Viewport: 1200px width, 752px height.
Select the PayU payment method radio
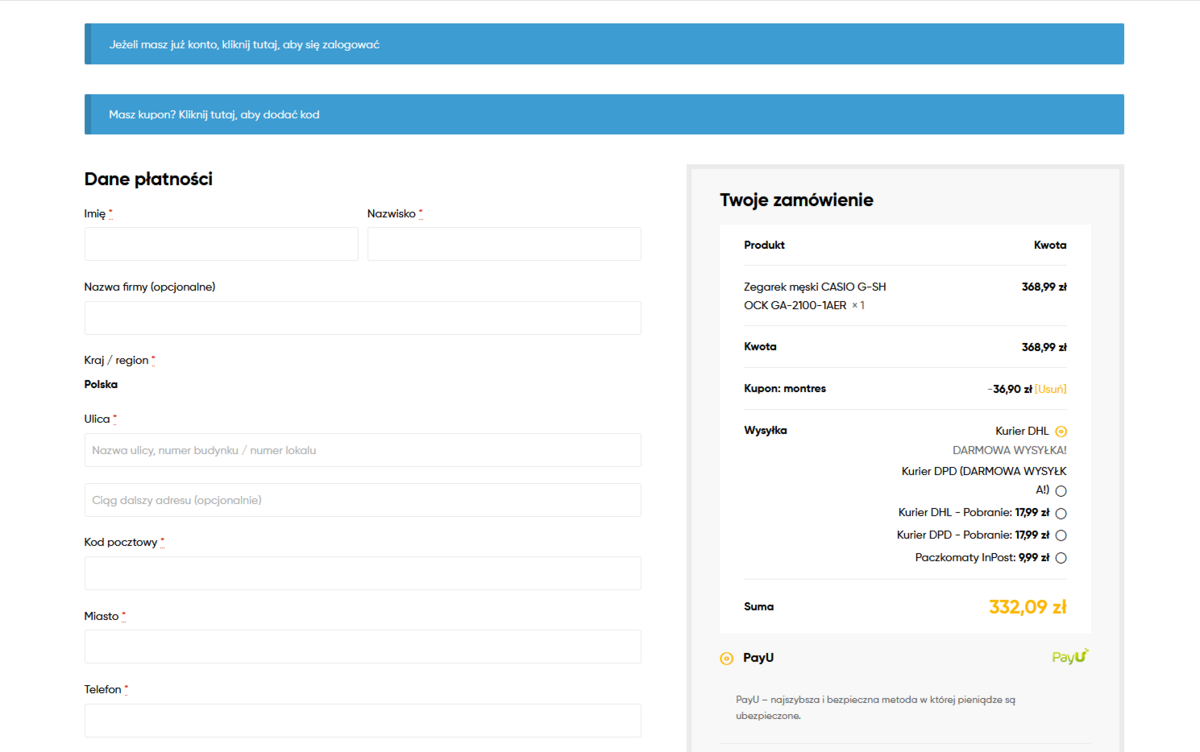coord(727,658)
